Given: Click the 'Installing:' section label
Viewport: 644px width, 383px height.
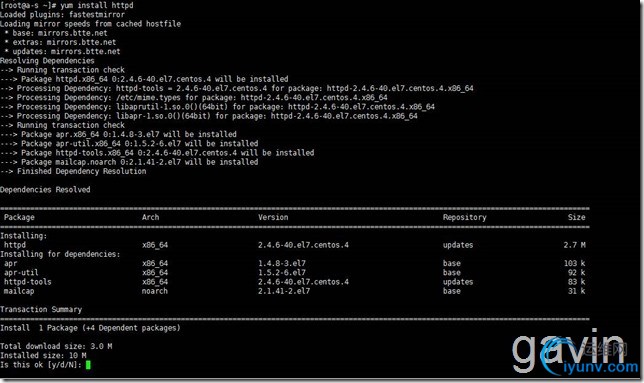Looking at the screenshot, I should tap(23, 236).
